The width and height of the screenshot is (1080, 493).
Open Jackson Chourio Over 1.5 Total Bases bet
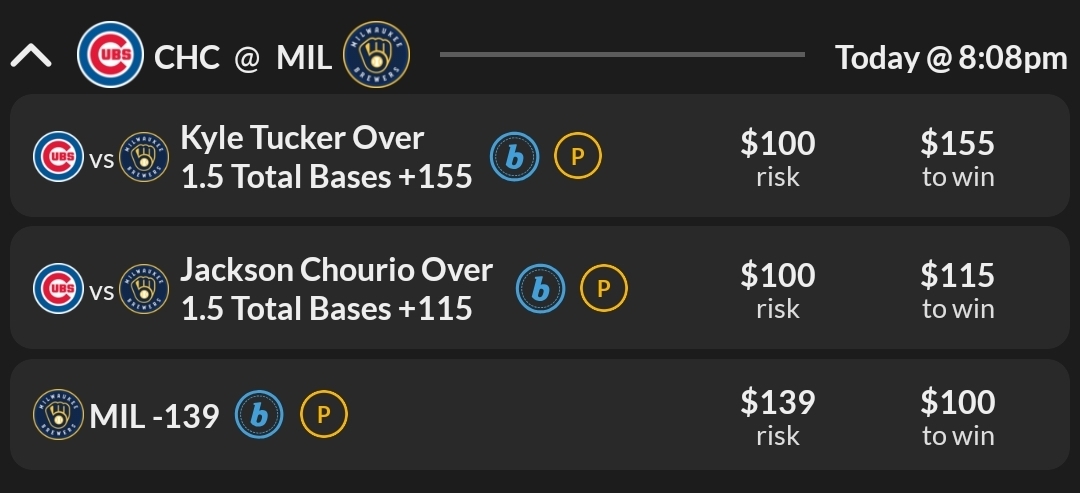336,289
